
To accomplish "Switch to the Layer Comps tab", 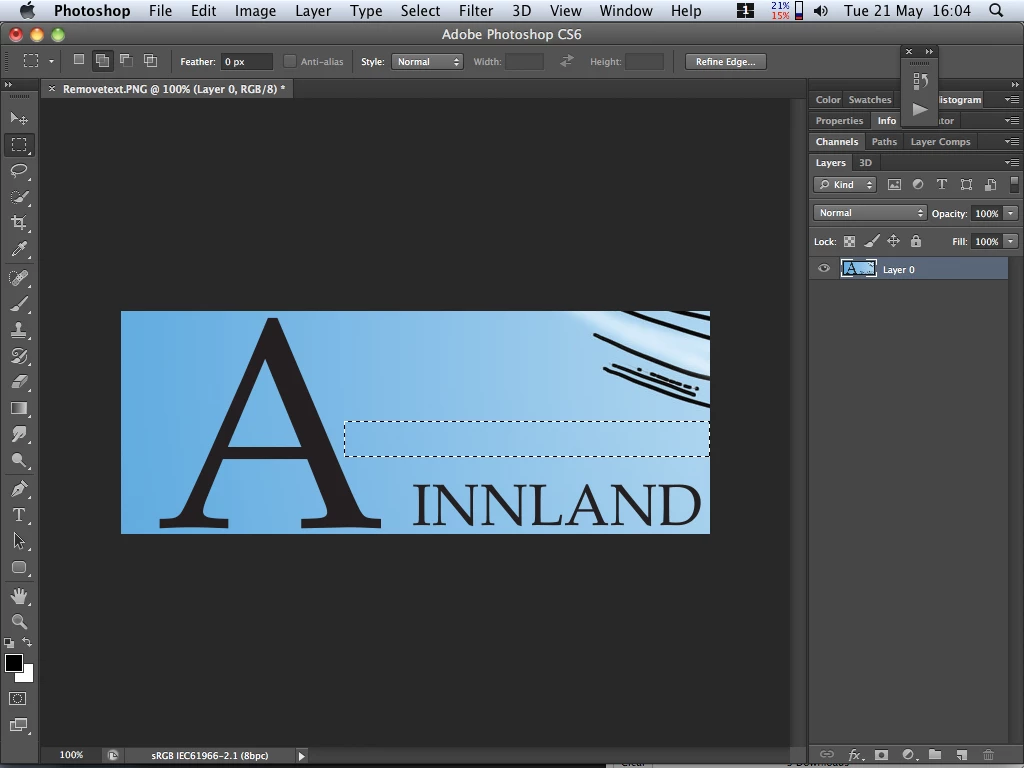I will point(940,142).
